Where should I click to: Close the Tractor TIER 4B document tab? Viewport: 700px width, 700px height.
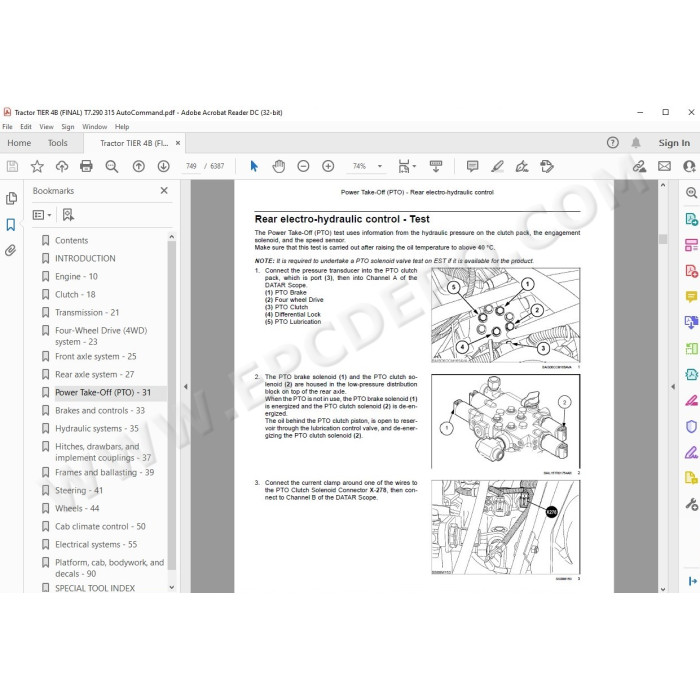(178, 143)
